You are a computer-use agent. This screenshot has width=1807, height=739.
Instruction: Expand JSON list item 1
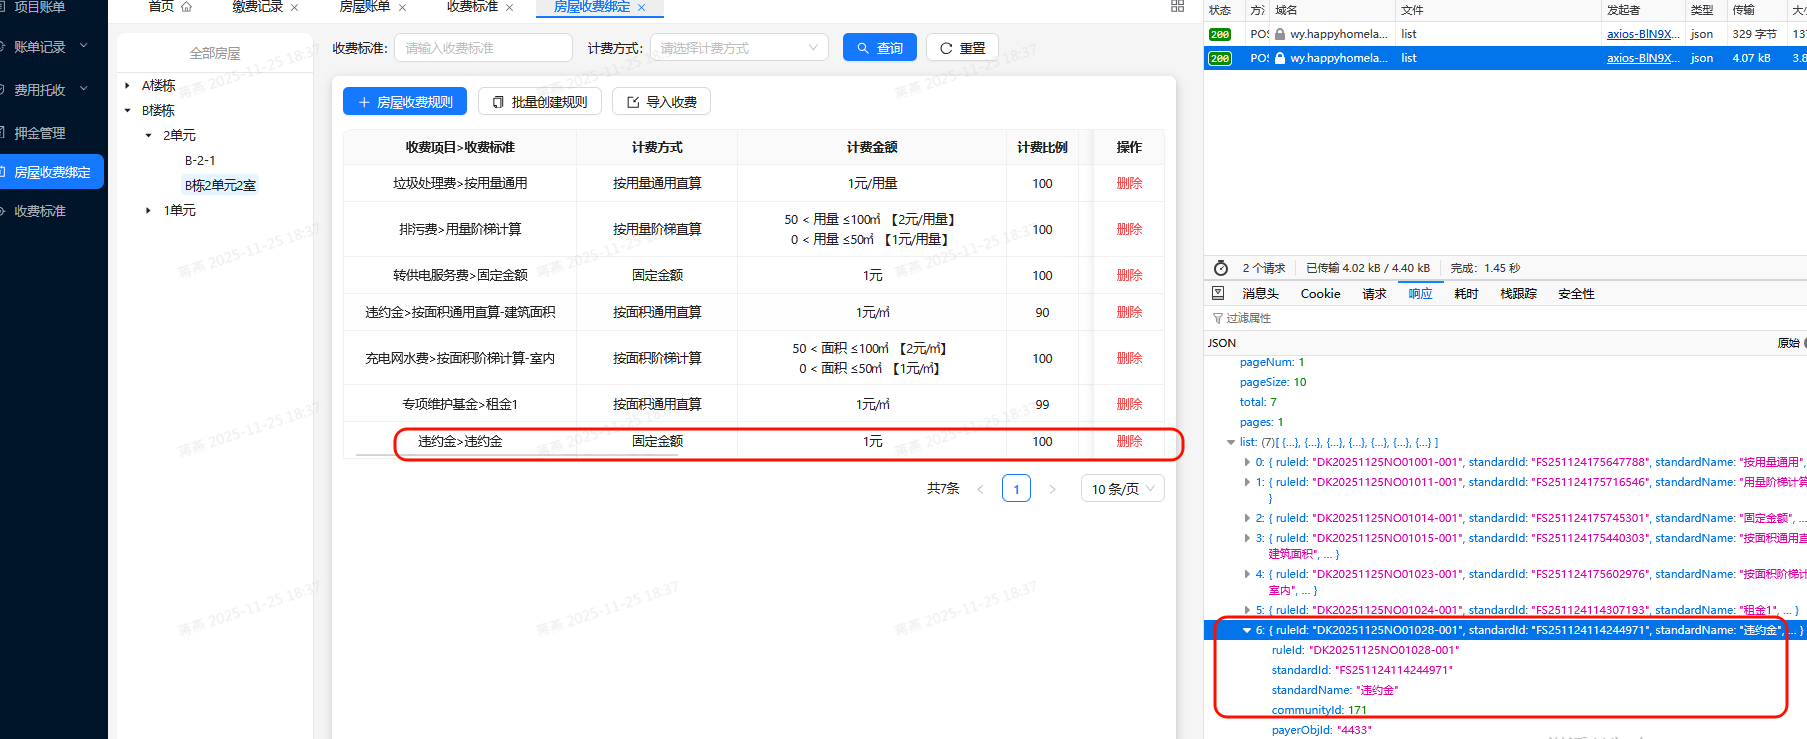[1247, 482]
